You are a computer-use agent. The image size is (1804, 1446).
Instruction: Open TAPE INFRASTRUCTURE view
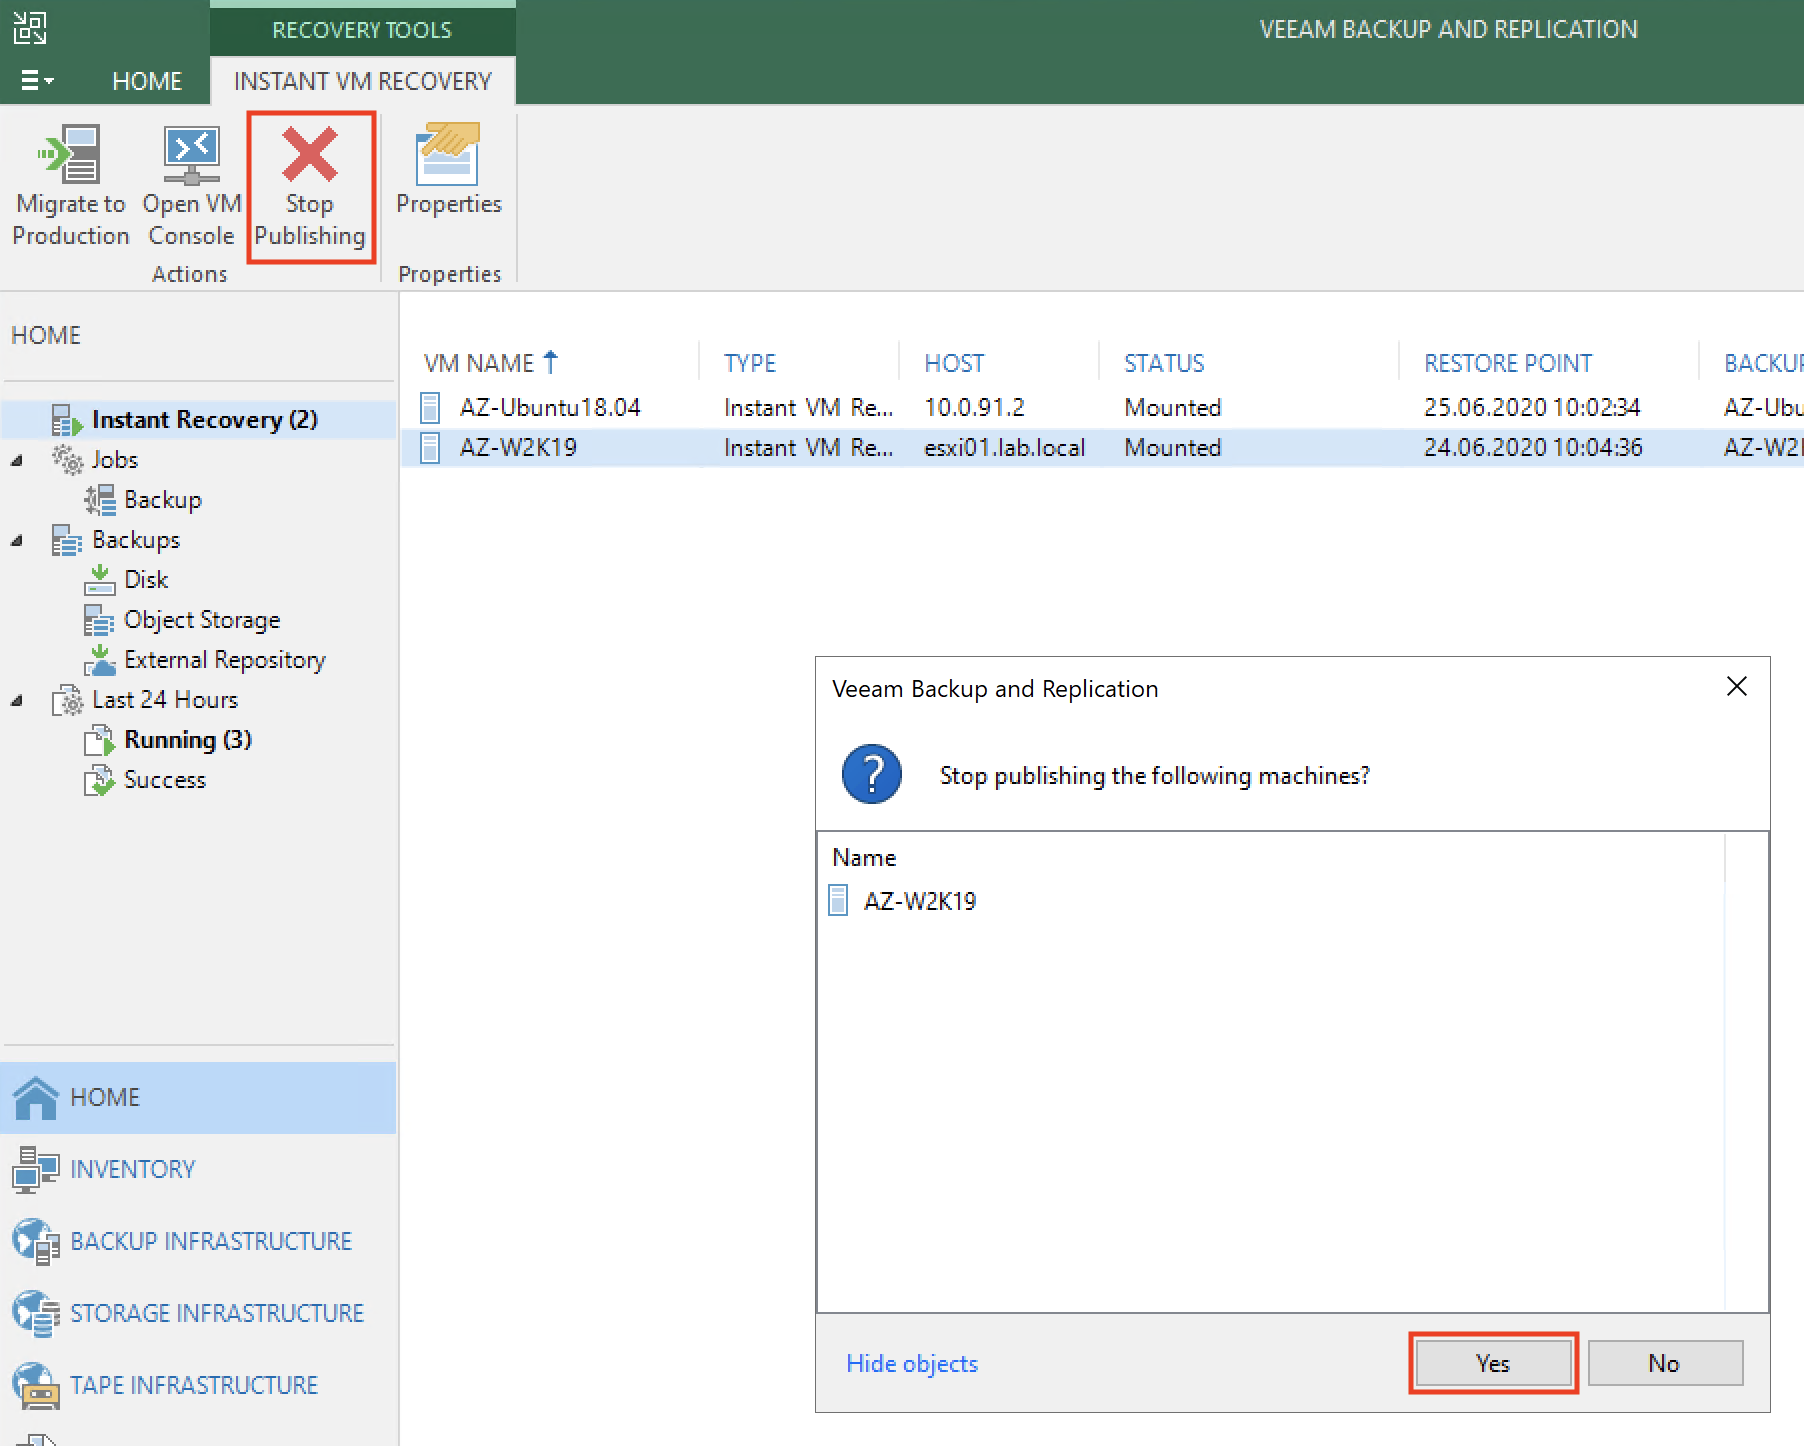(198, 1385)
